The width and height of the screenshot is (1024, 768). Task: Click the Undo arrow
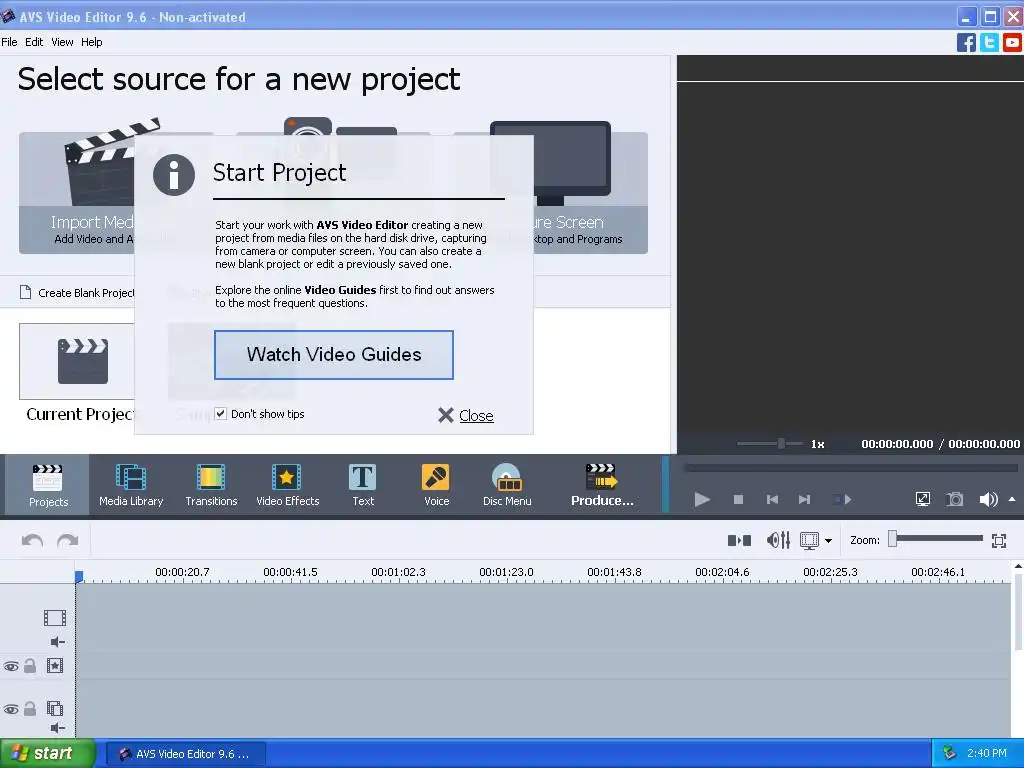point(32,540)
